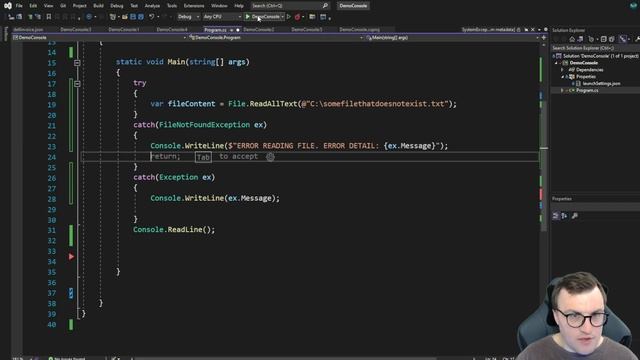Image resolution: width=640 pixels, height=360 pixels.
Task: Open the Git menu
Action: coord(63,6)
